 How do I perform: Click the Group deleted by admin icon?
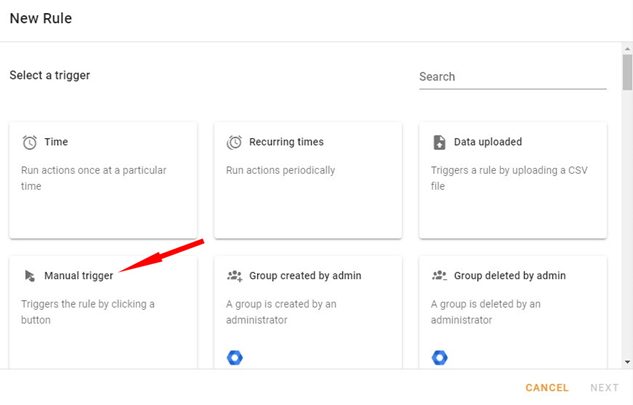pos(439,276)
